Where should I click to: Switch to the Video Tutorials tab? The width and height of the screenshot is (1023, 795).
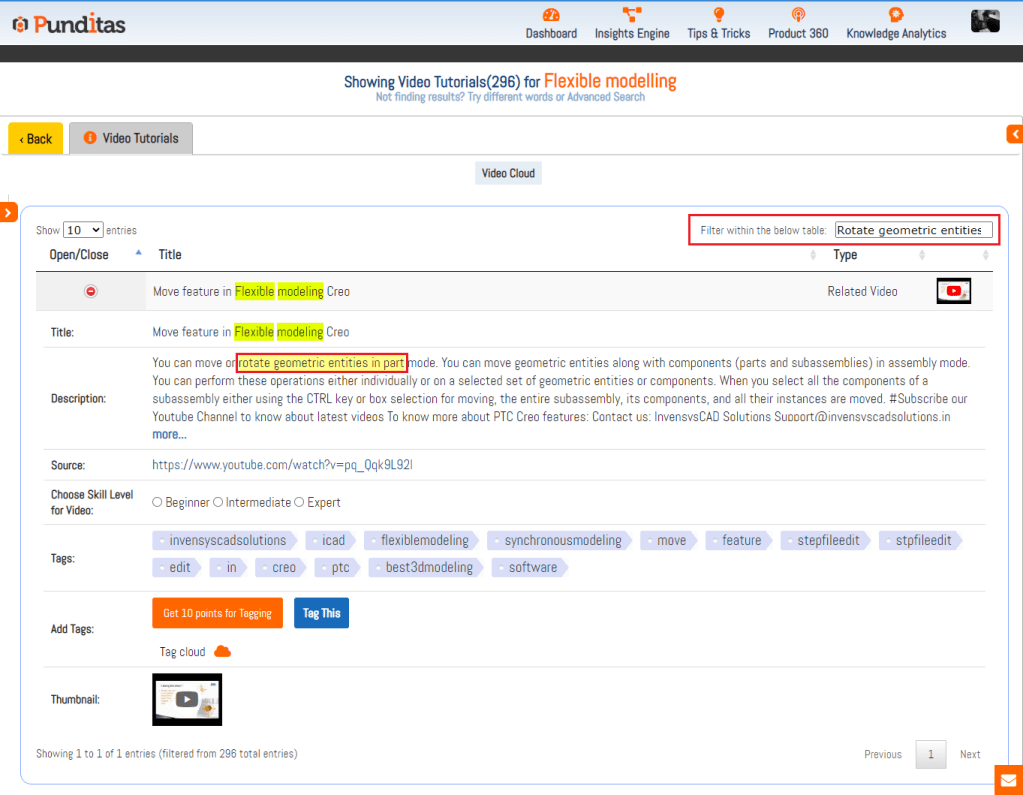(x=131, y=138)
